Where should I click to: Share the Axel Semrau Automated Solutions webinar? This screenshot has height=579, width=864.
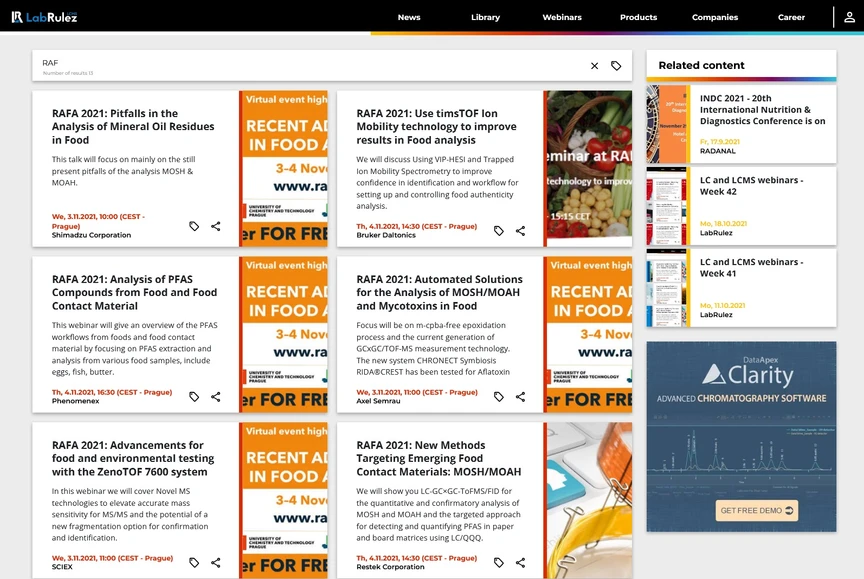tap(521, 397)
